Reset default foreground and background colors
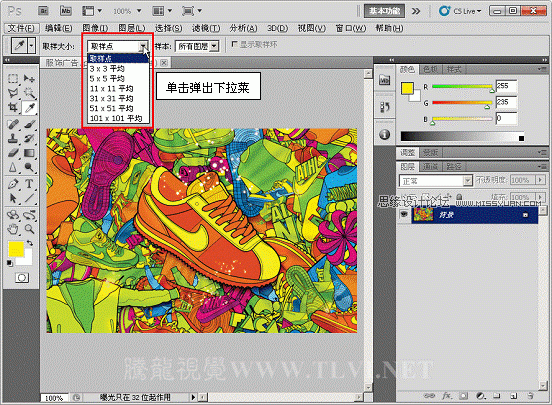The width and height of the screenshot is (552, 405). (x=10, y=263)
